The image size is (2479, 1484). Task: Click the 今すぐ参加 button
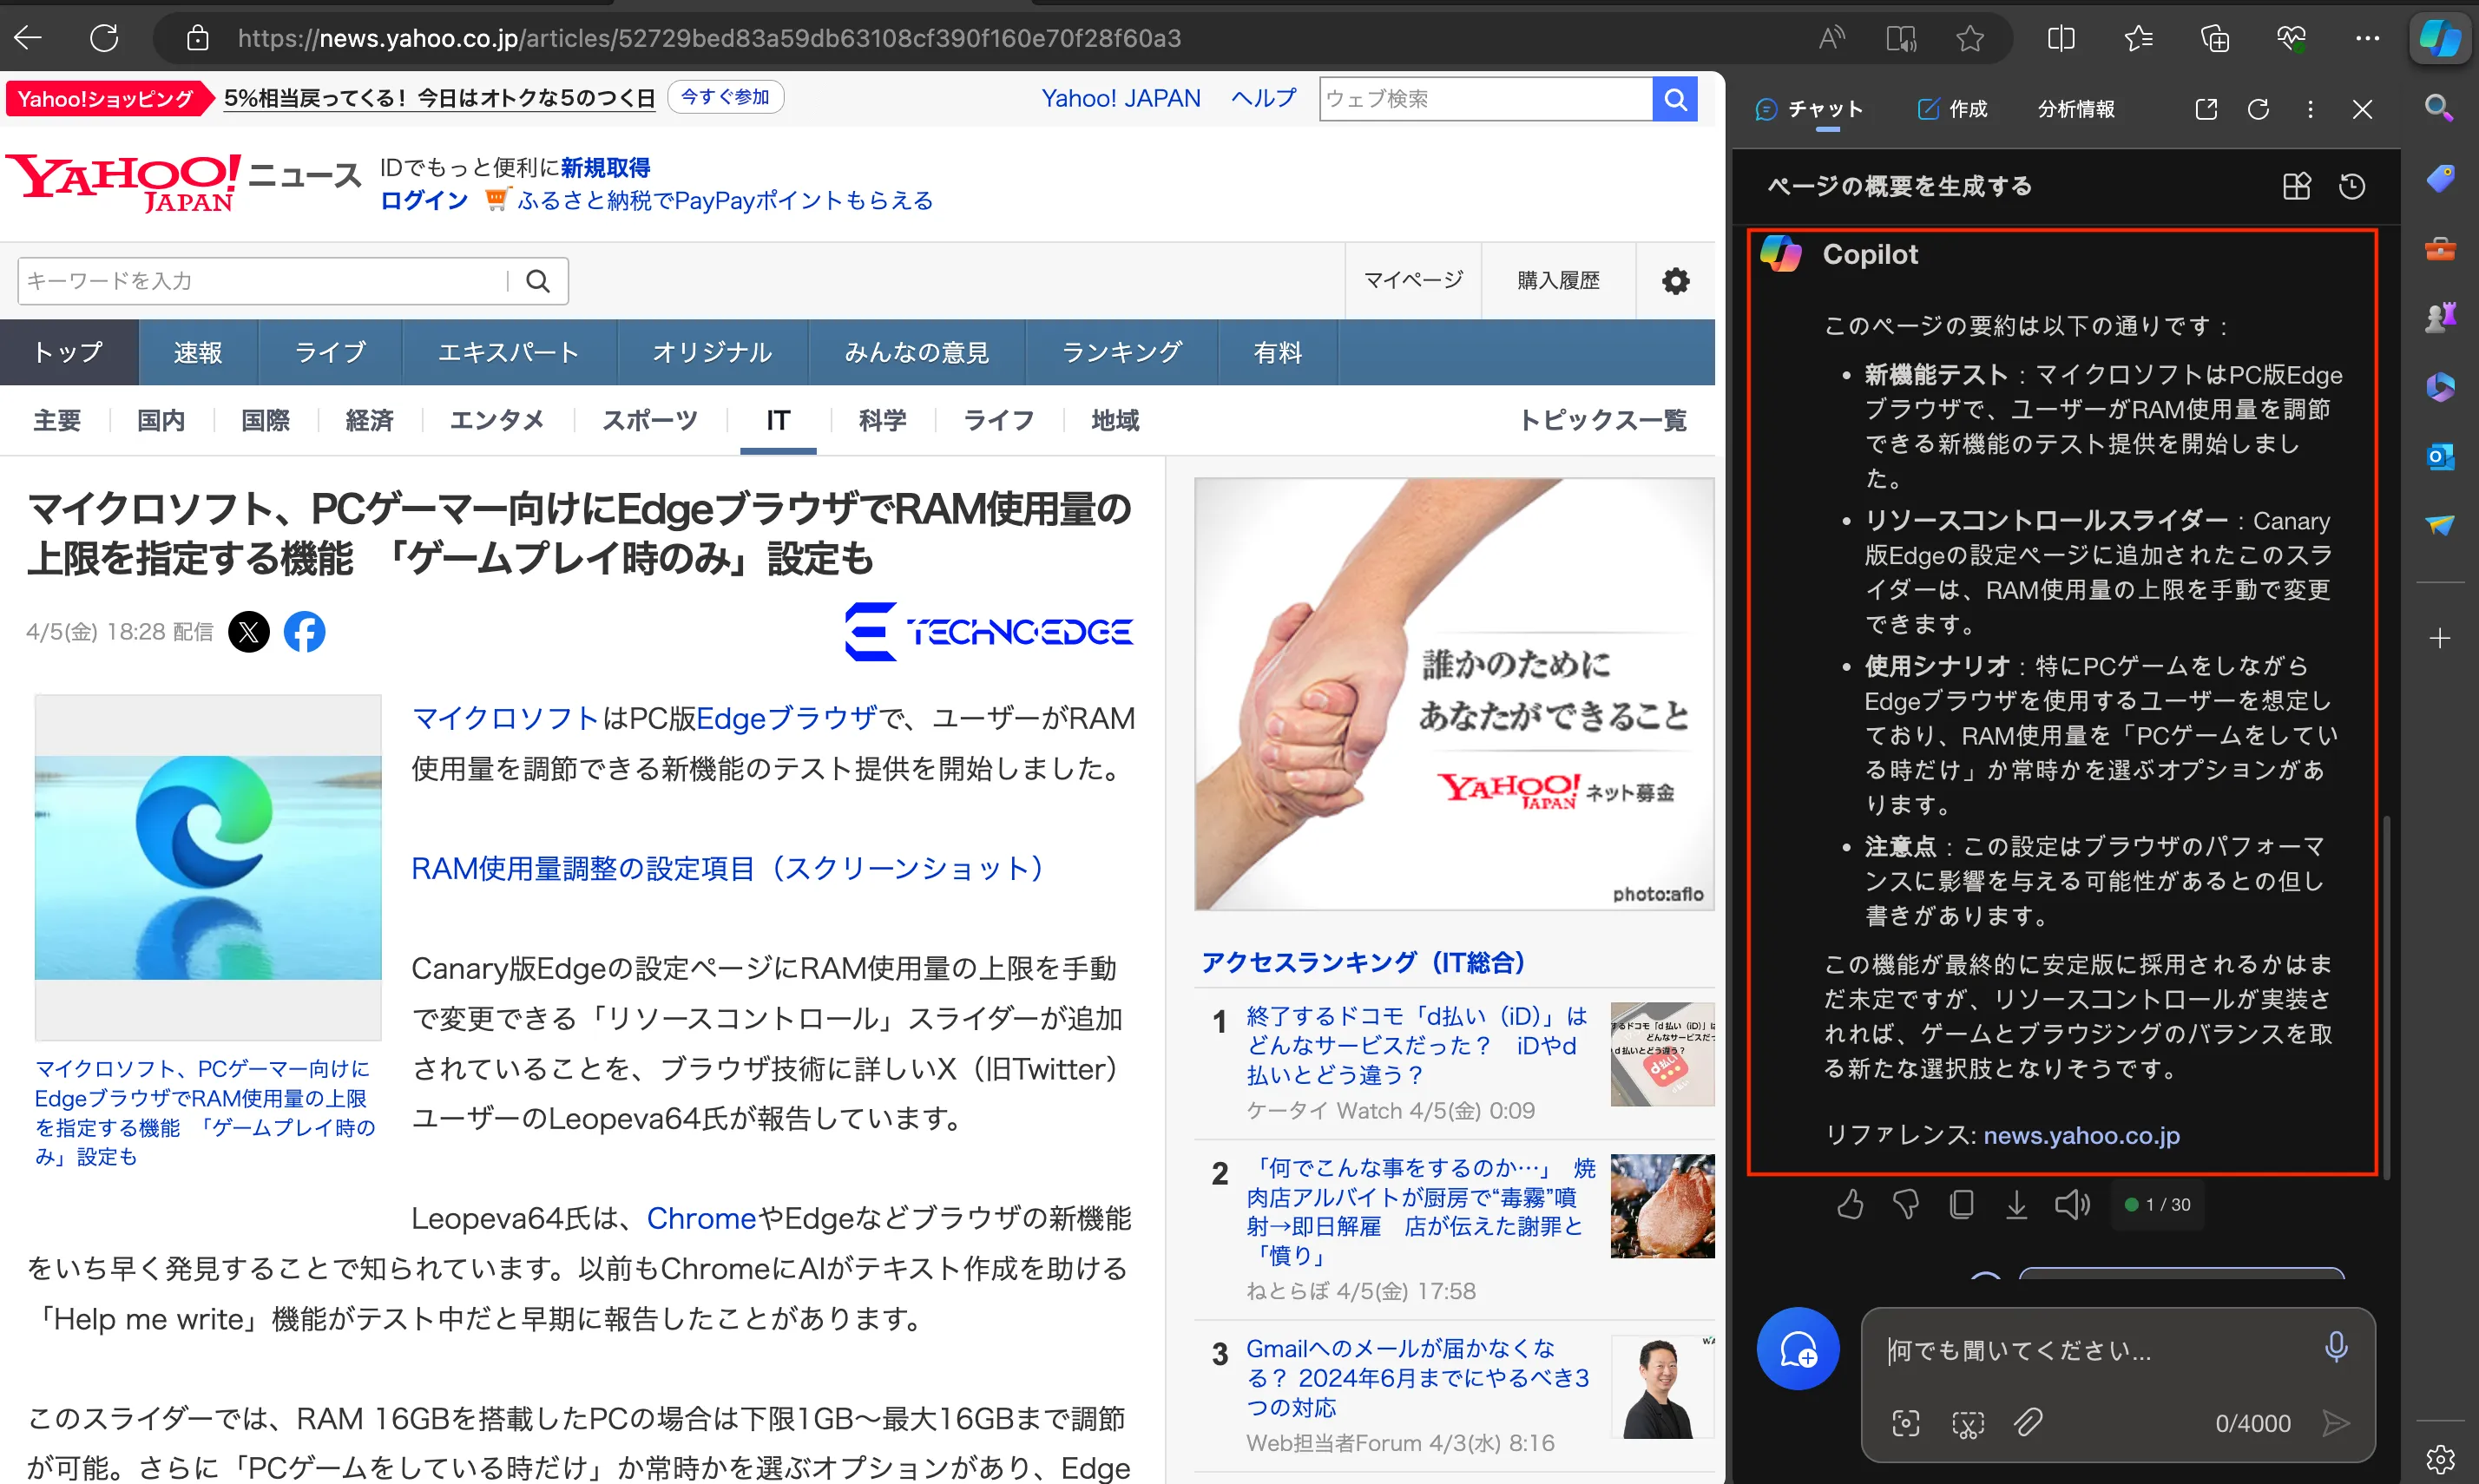tap(725, 97)
